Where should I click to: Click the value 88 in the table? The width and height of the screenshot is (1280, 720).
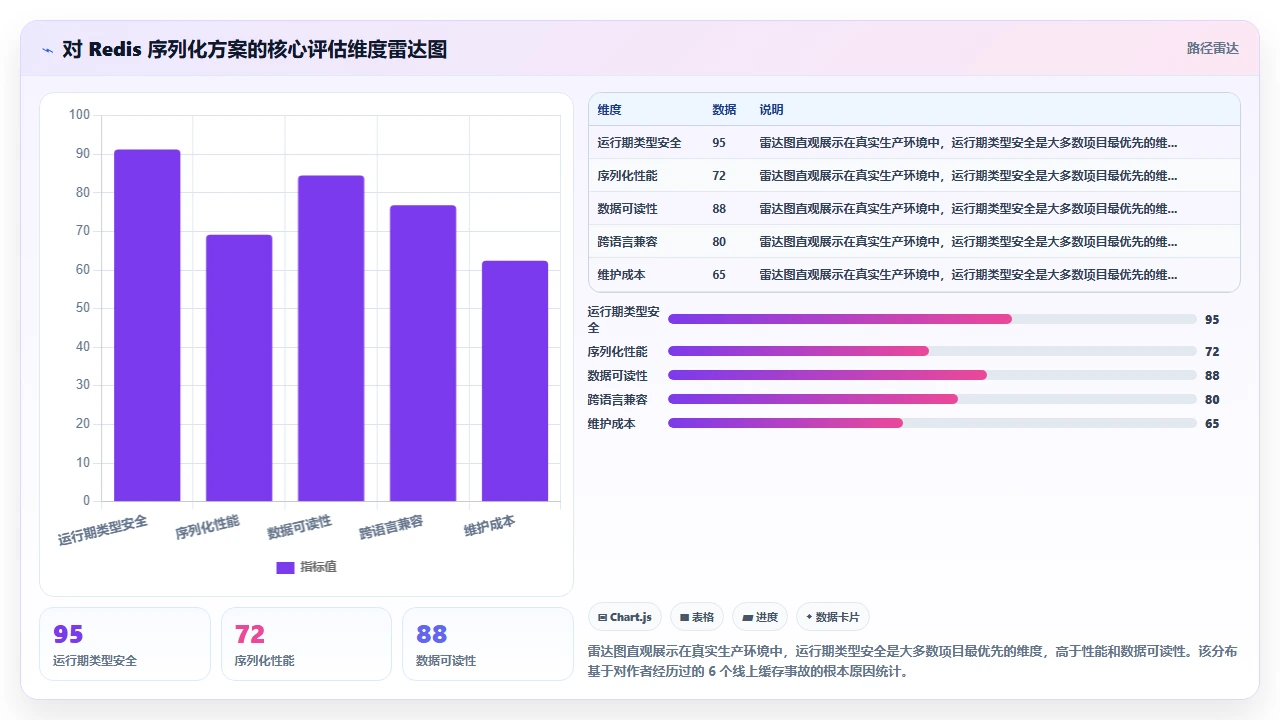(719, 208)
